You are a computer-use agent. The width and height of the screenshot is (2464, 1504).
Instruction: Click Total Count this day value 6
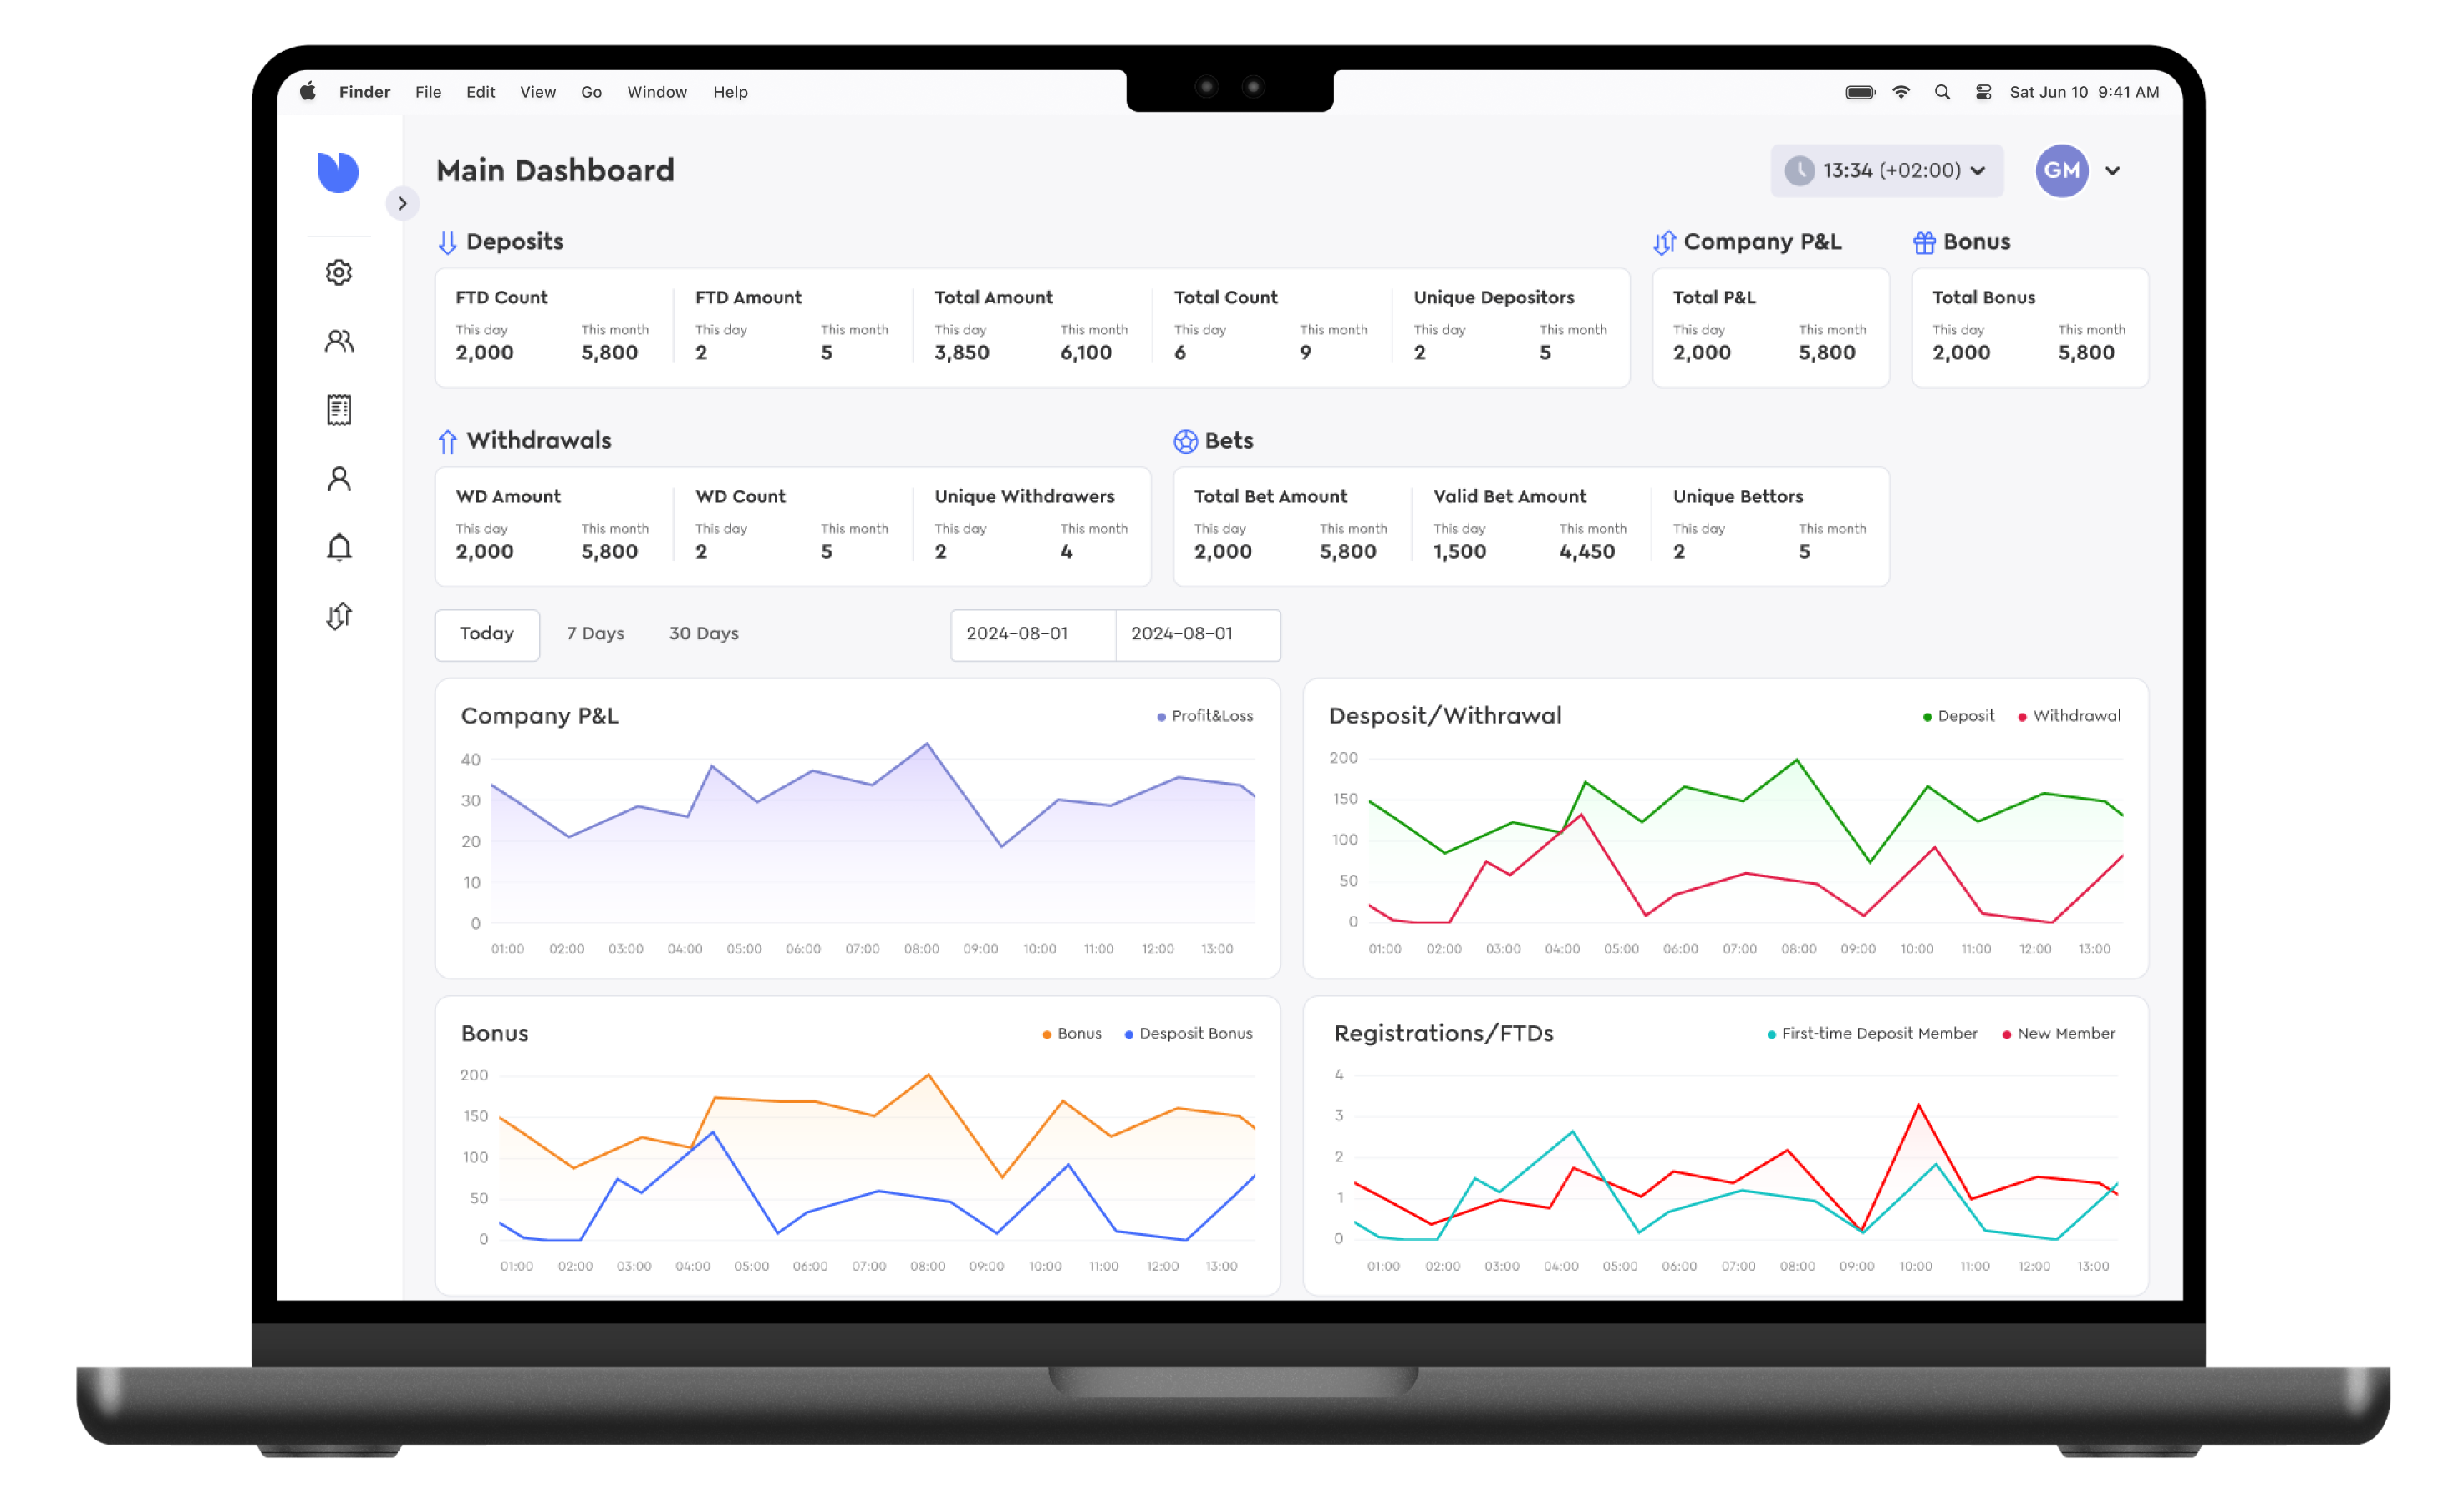(1180, 352)
